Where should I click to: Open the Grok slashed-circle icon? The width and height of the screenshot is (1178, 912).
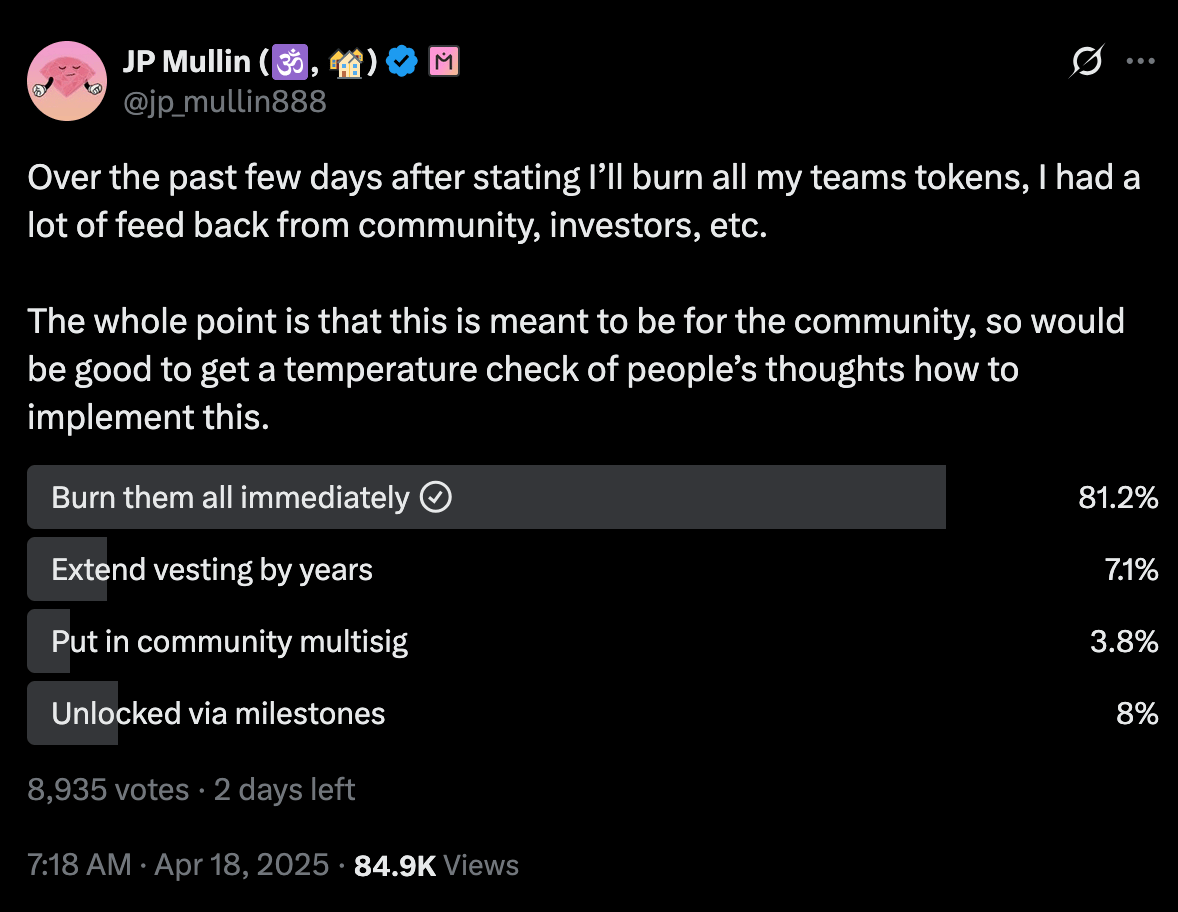pyautogui.click(x=1087, y=63)
